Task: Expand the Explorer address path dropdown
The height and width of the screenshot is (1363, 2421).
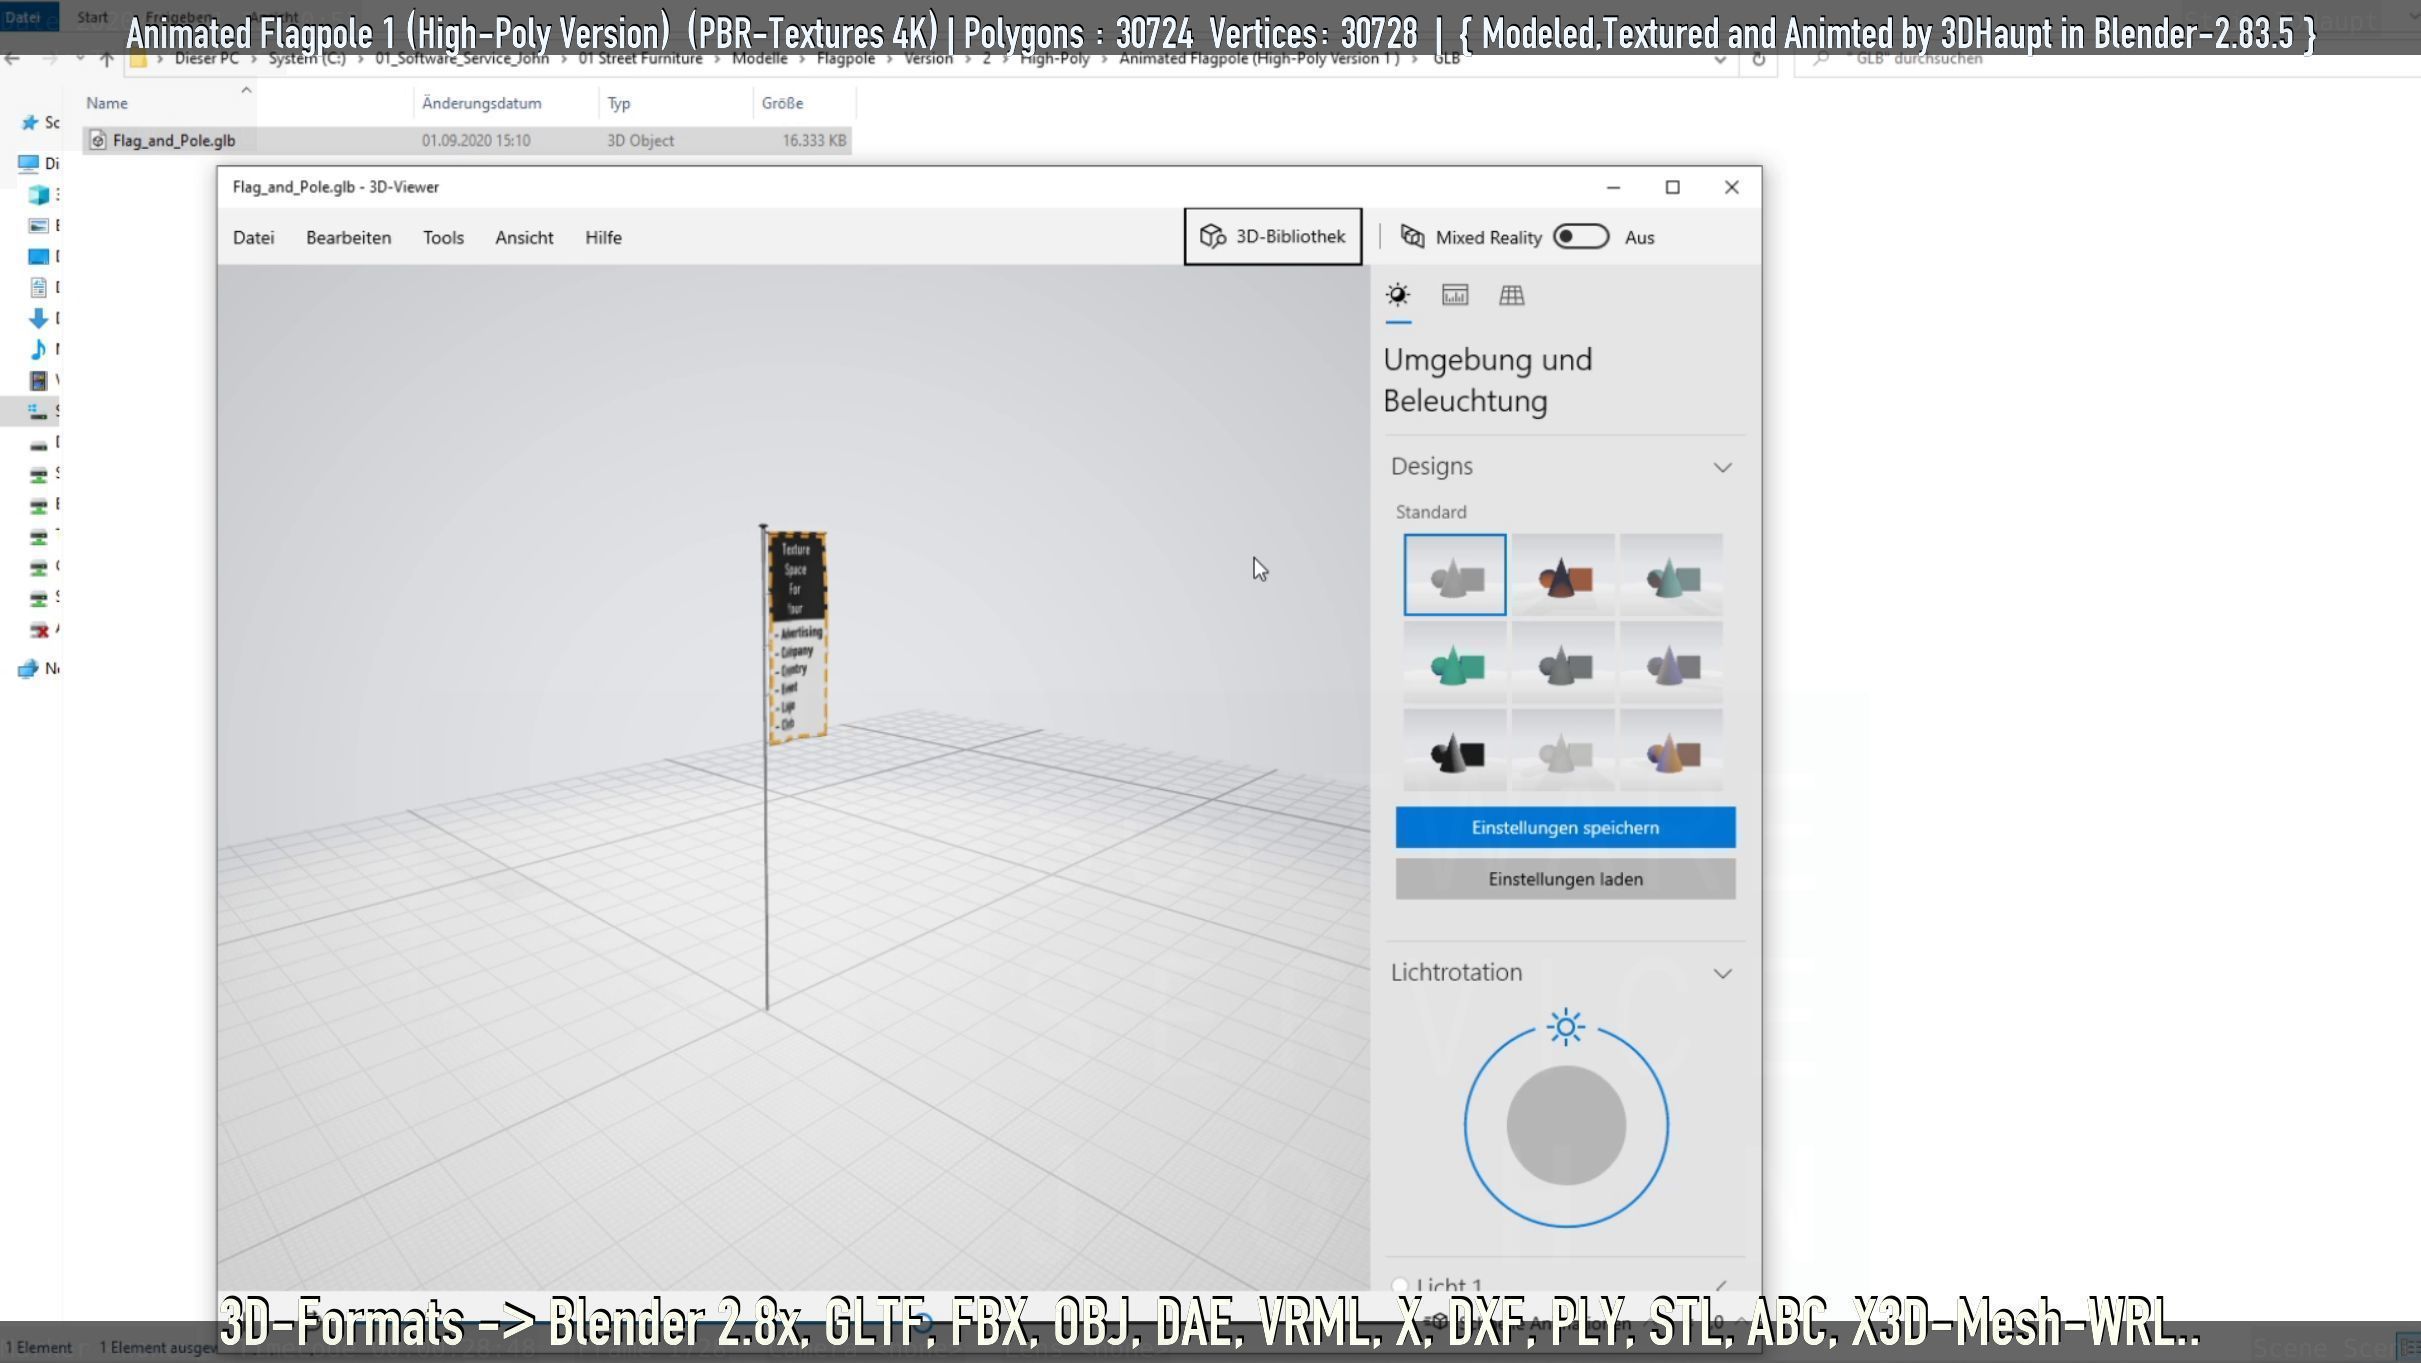Action: click(x=1720, y=60)
